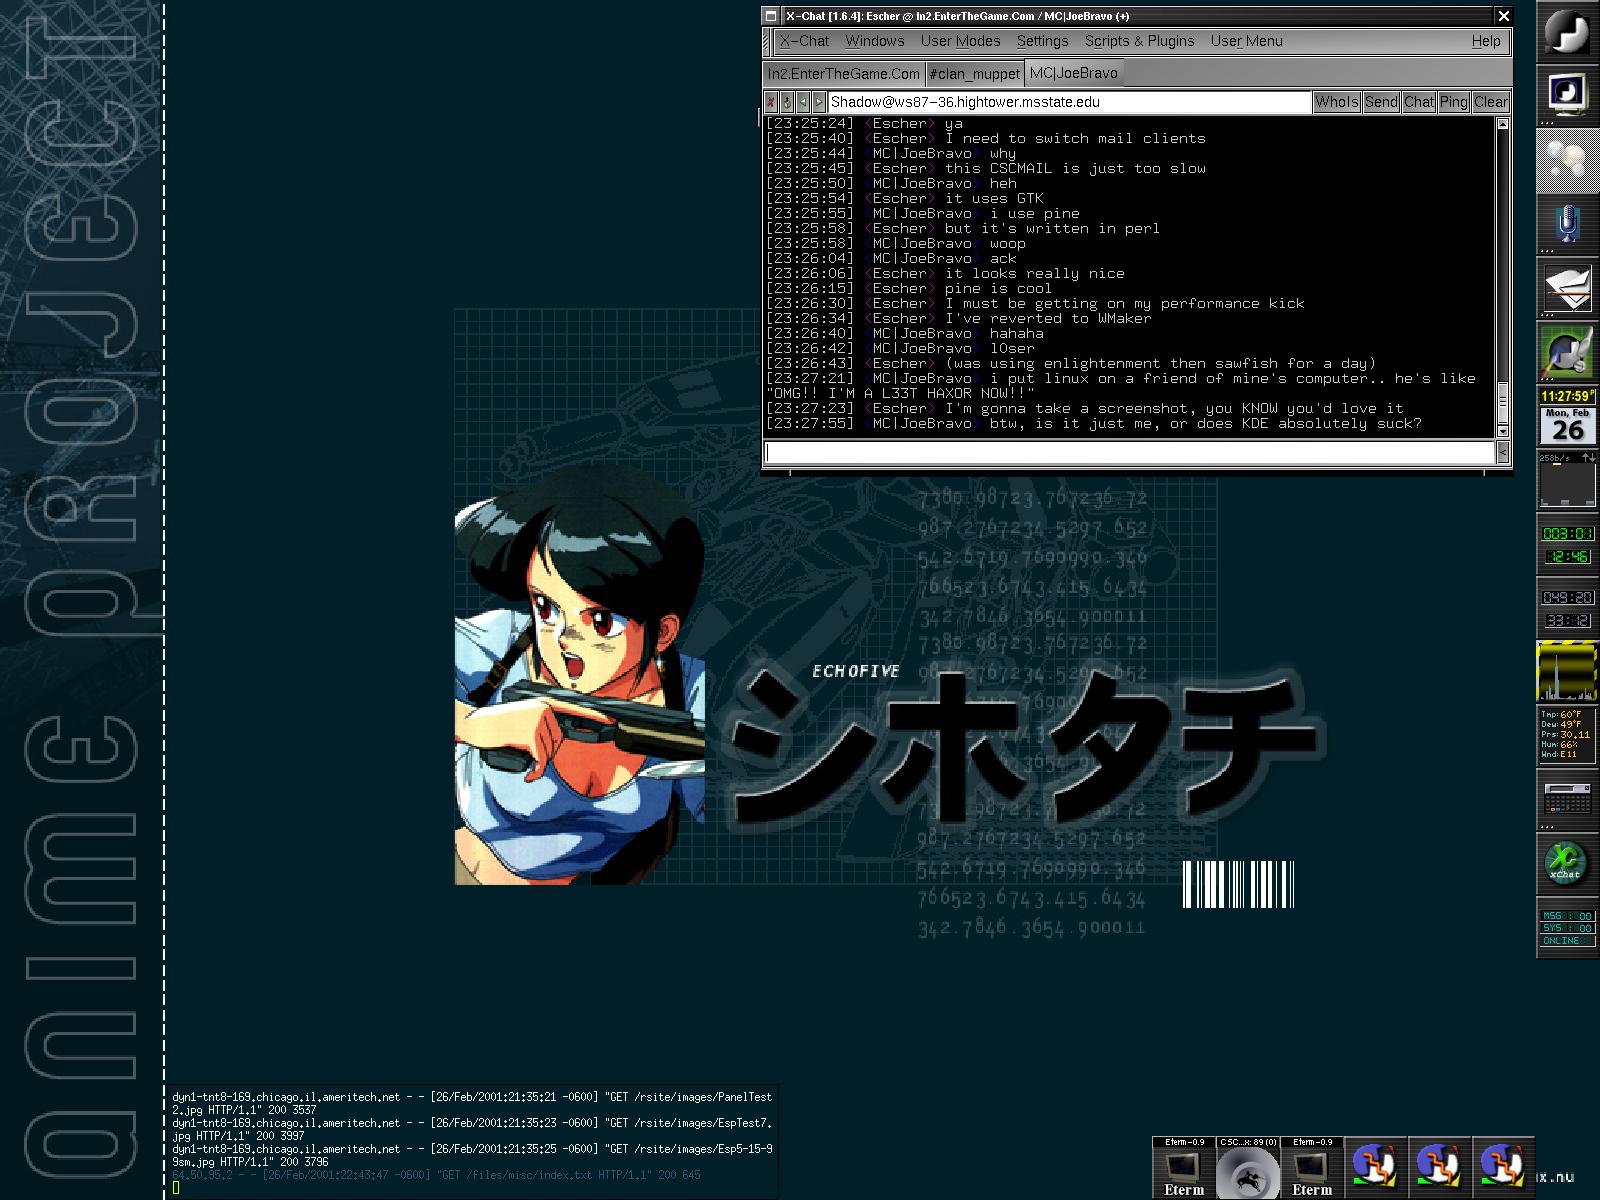Launch the globe and feather dock icon
This screenshot has width=1600, height=1200.
click(x=1567, y=352)
